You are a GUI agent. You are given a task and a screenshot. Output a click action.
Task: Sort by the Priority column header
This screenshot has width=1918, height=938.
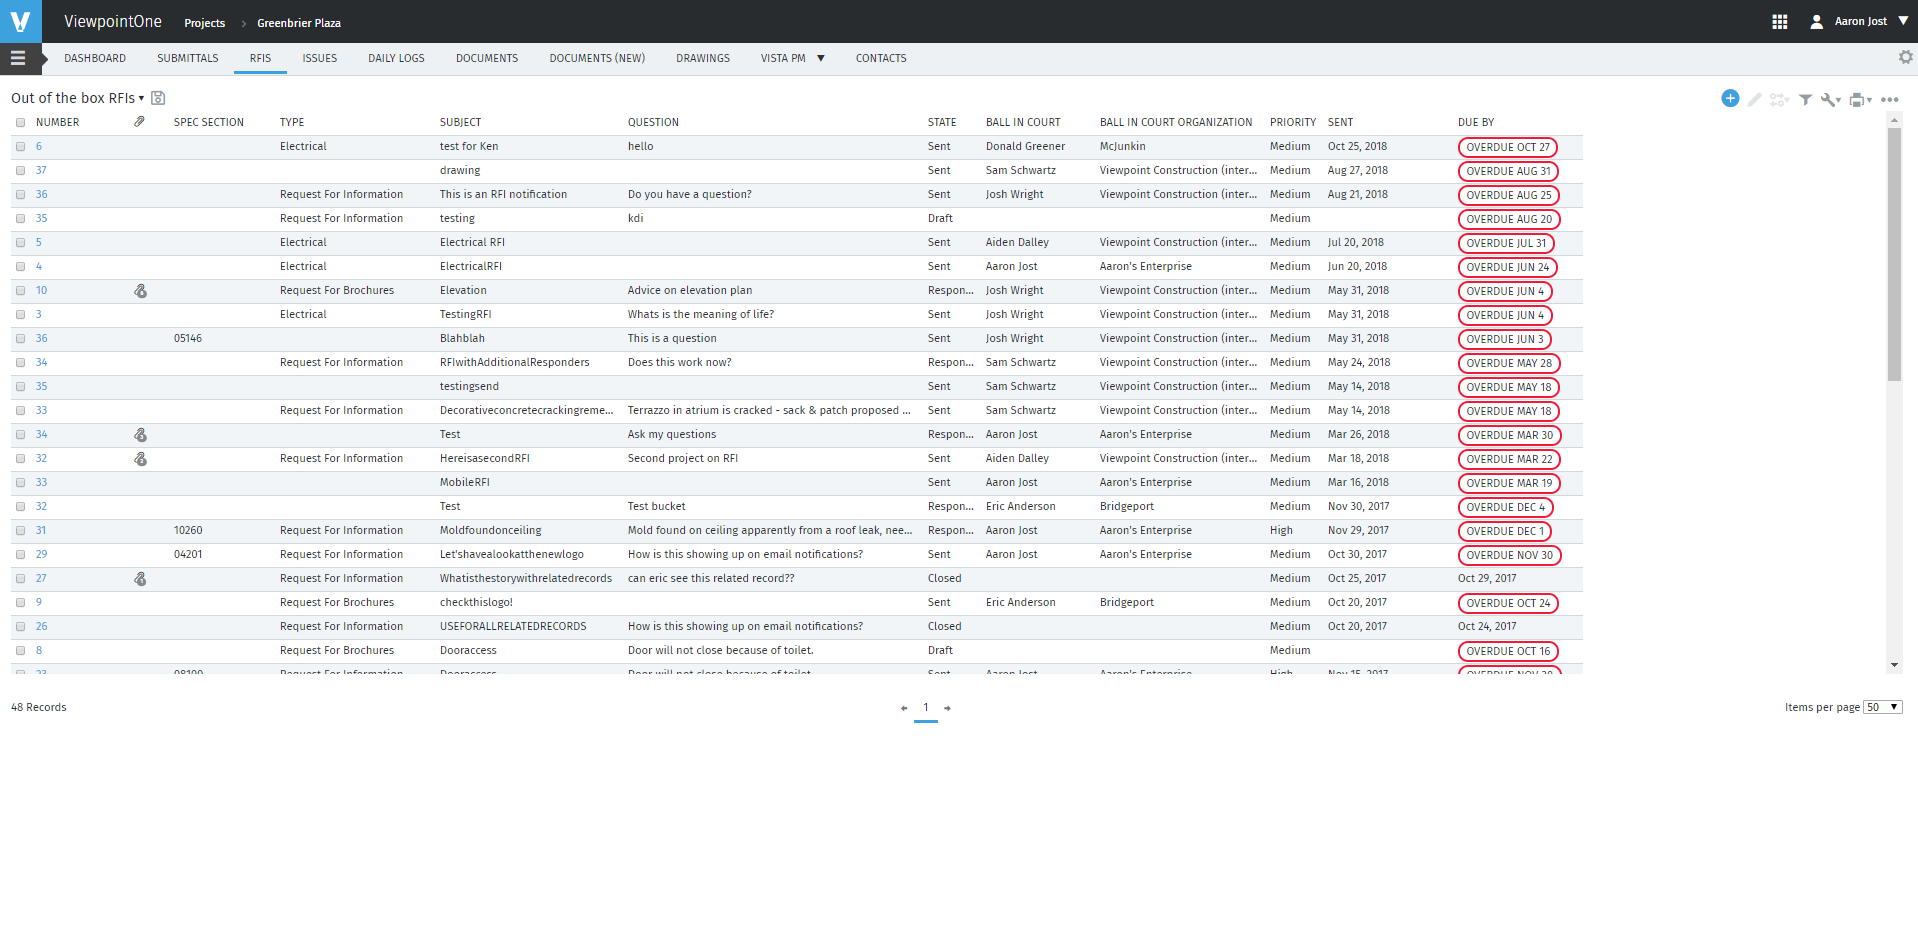click(x=1293, y=122)
